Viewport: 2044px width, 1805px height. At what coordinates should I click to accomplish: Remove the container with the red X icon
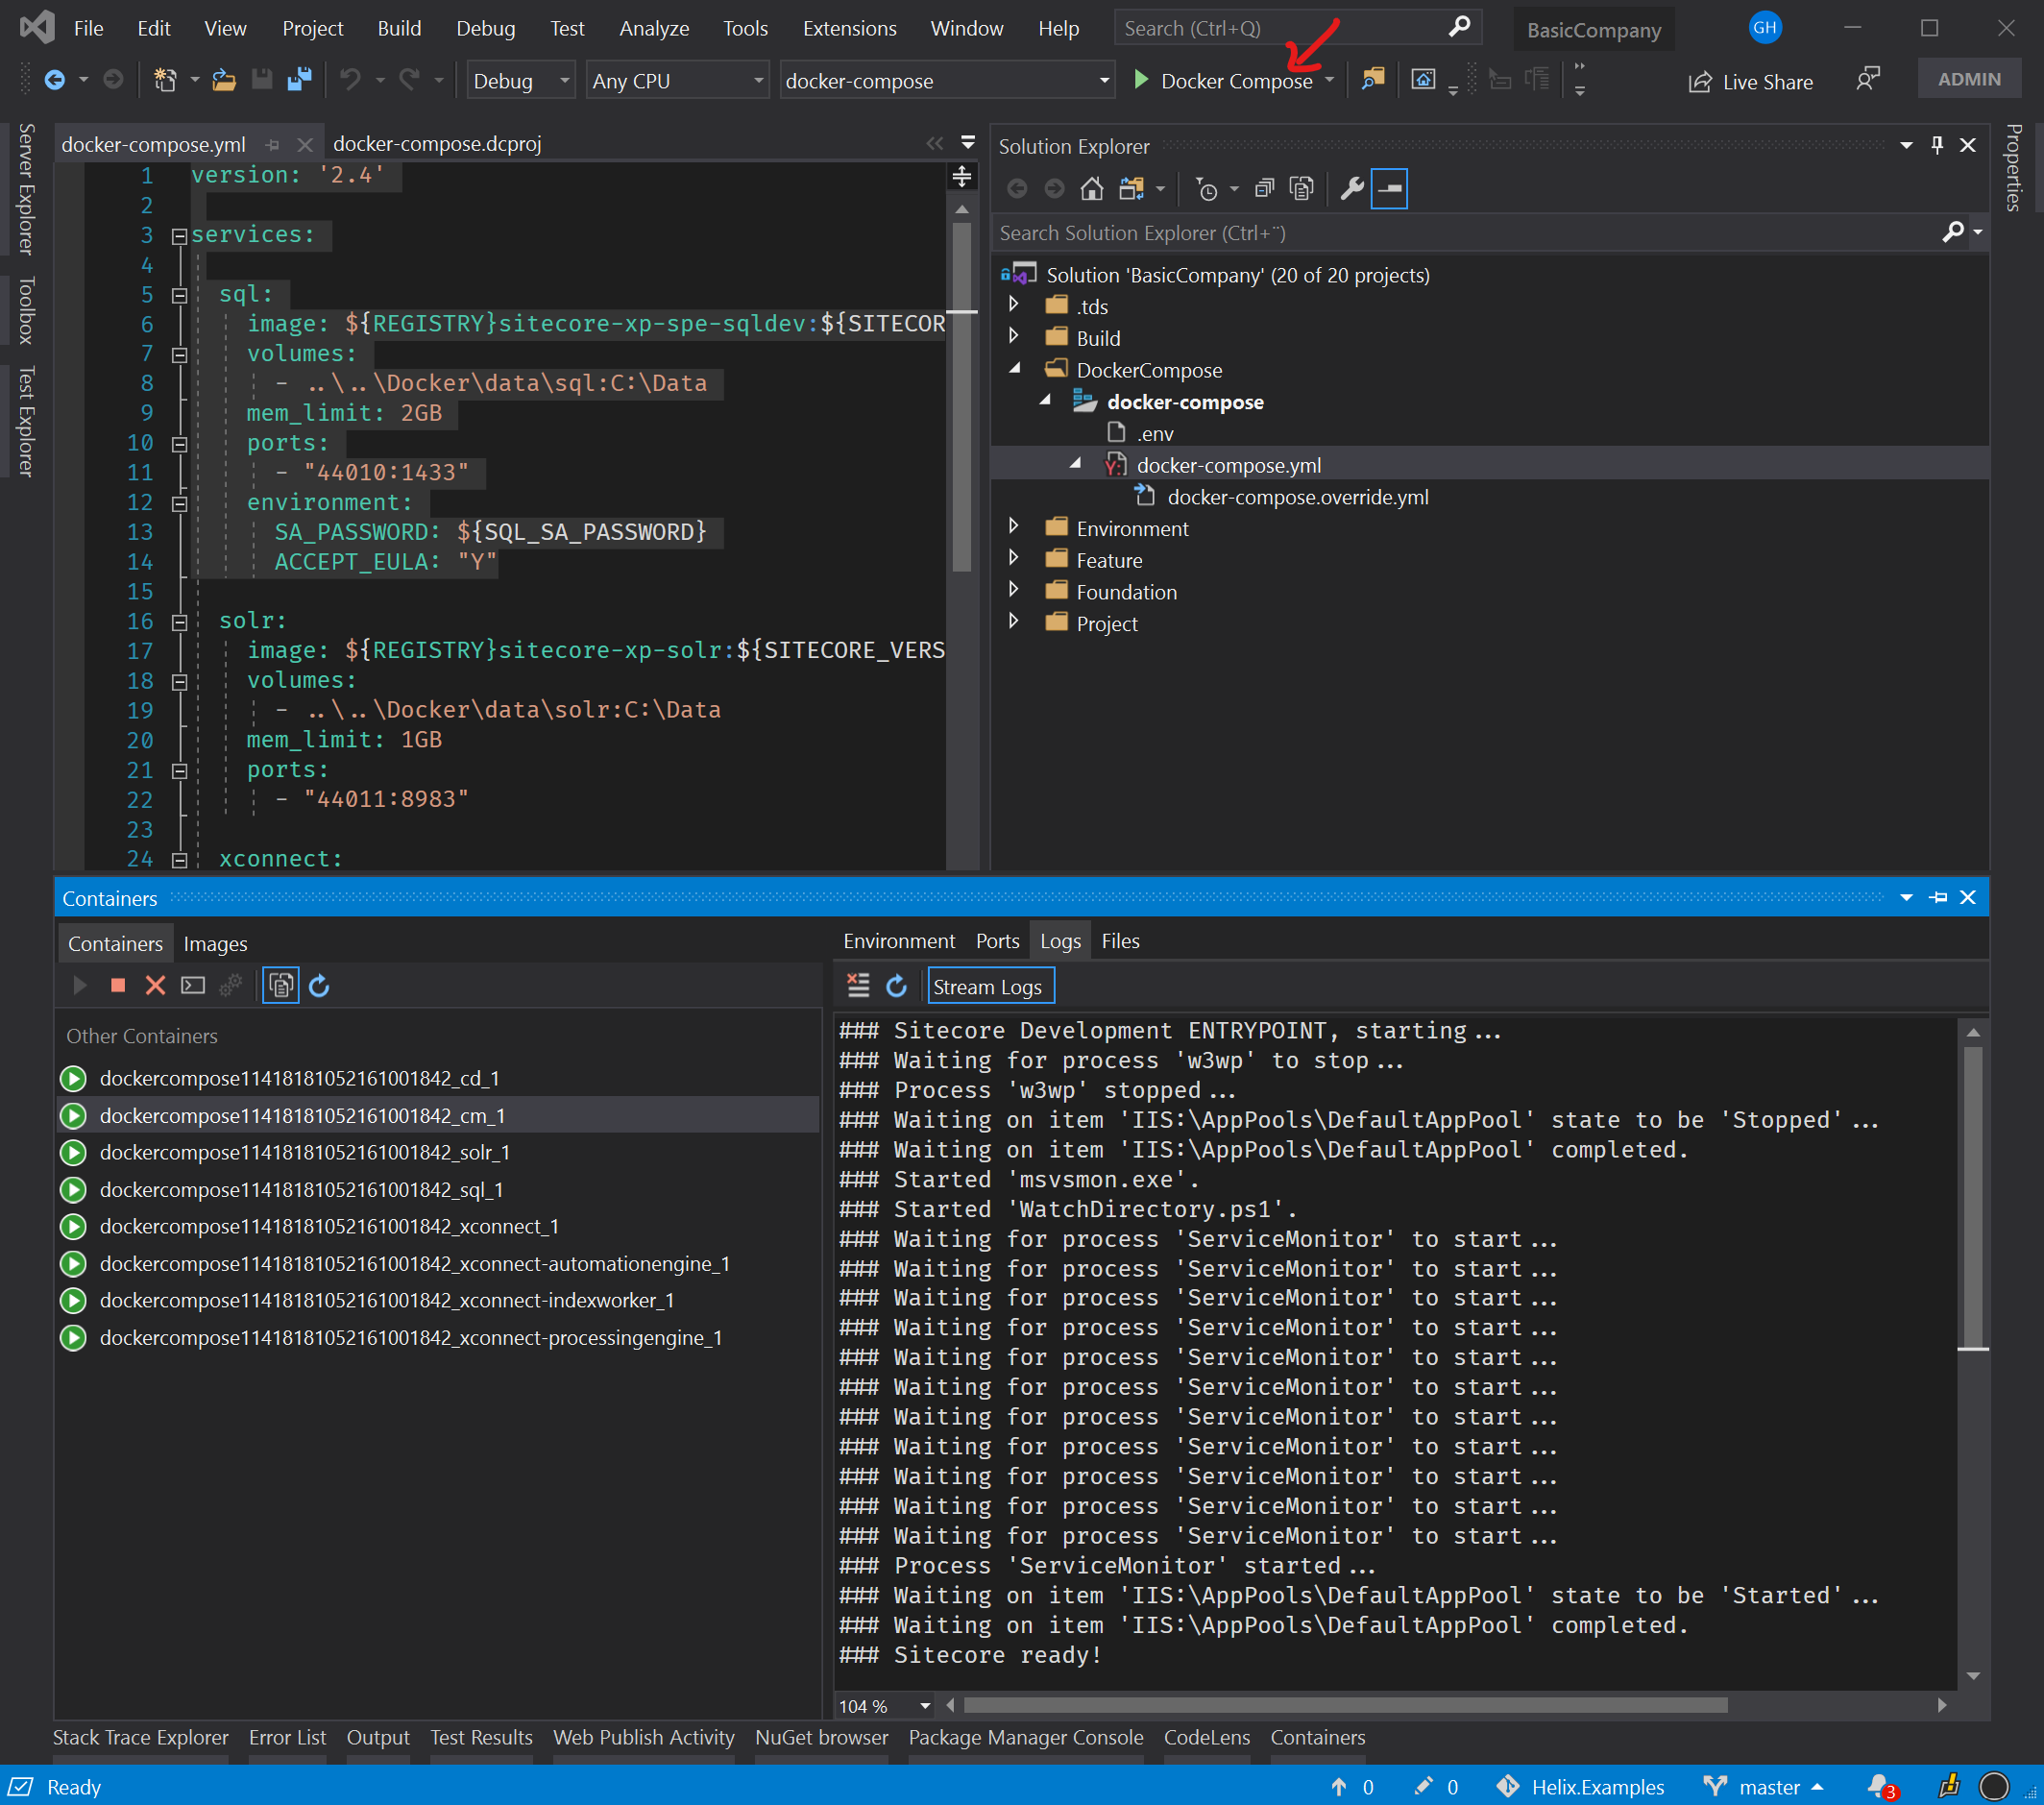(x=155, y=985)
